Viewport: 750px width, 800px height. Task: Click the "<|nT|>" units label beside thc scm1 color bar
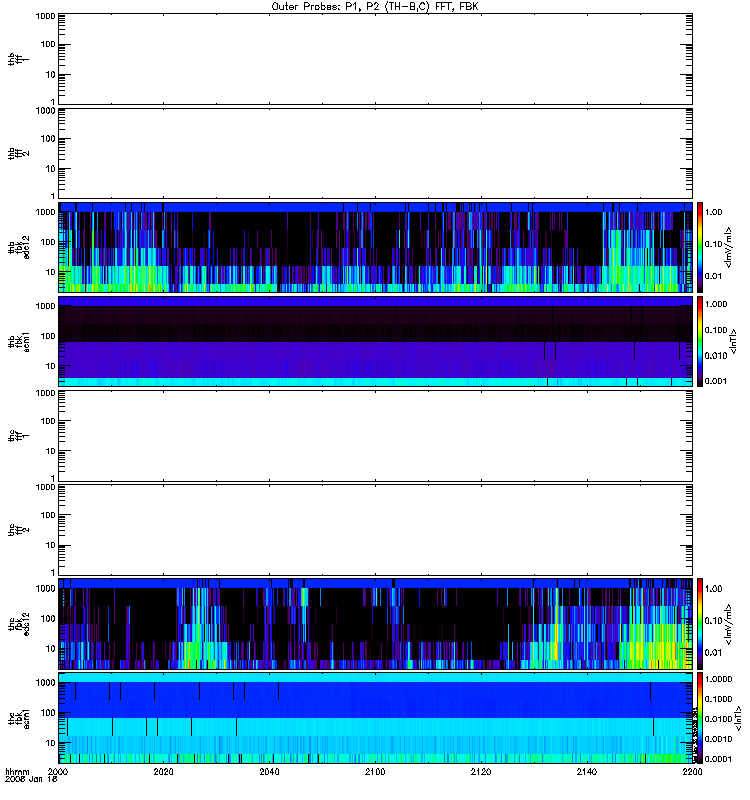pyautogui.click(x=738, y=718)
